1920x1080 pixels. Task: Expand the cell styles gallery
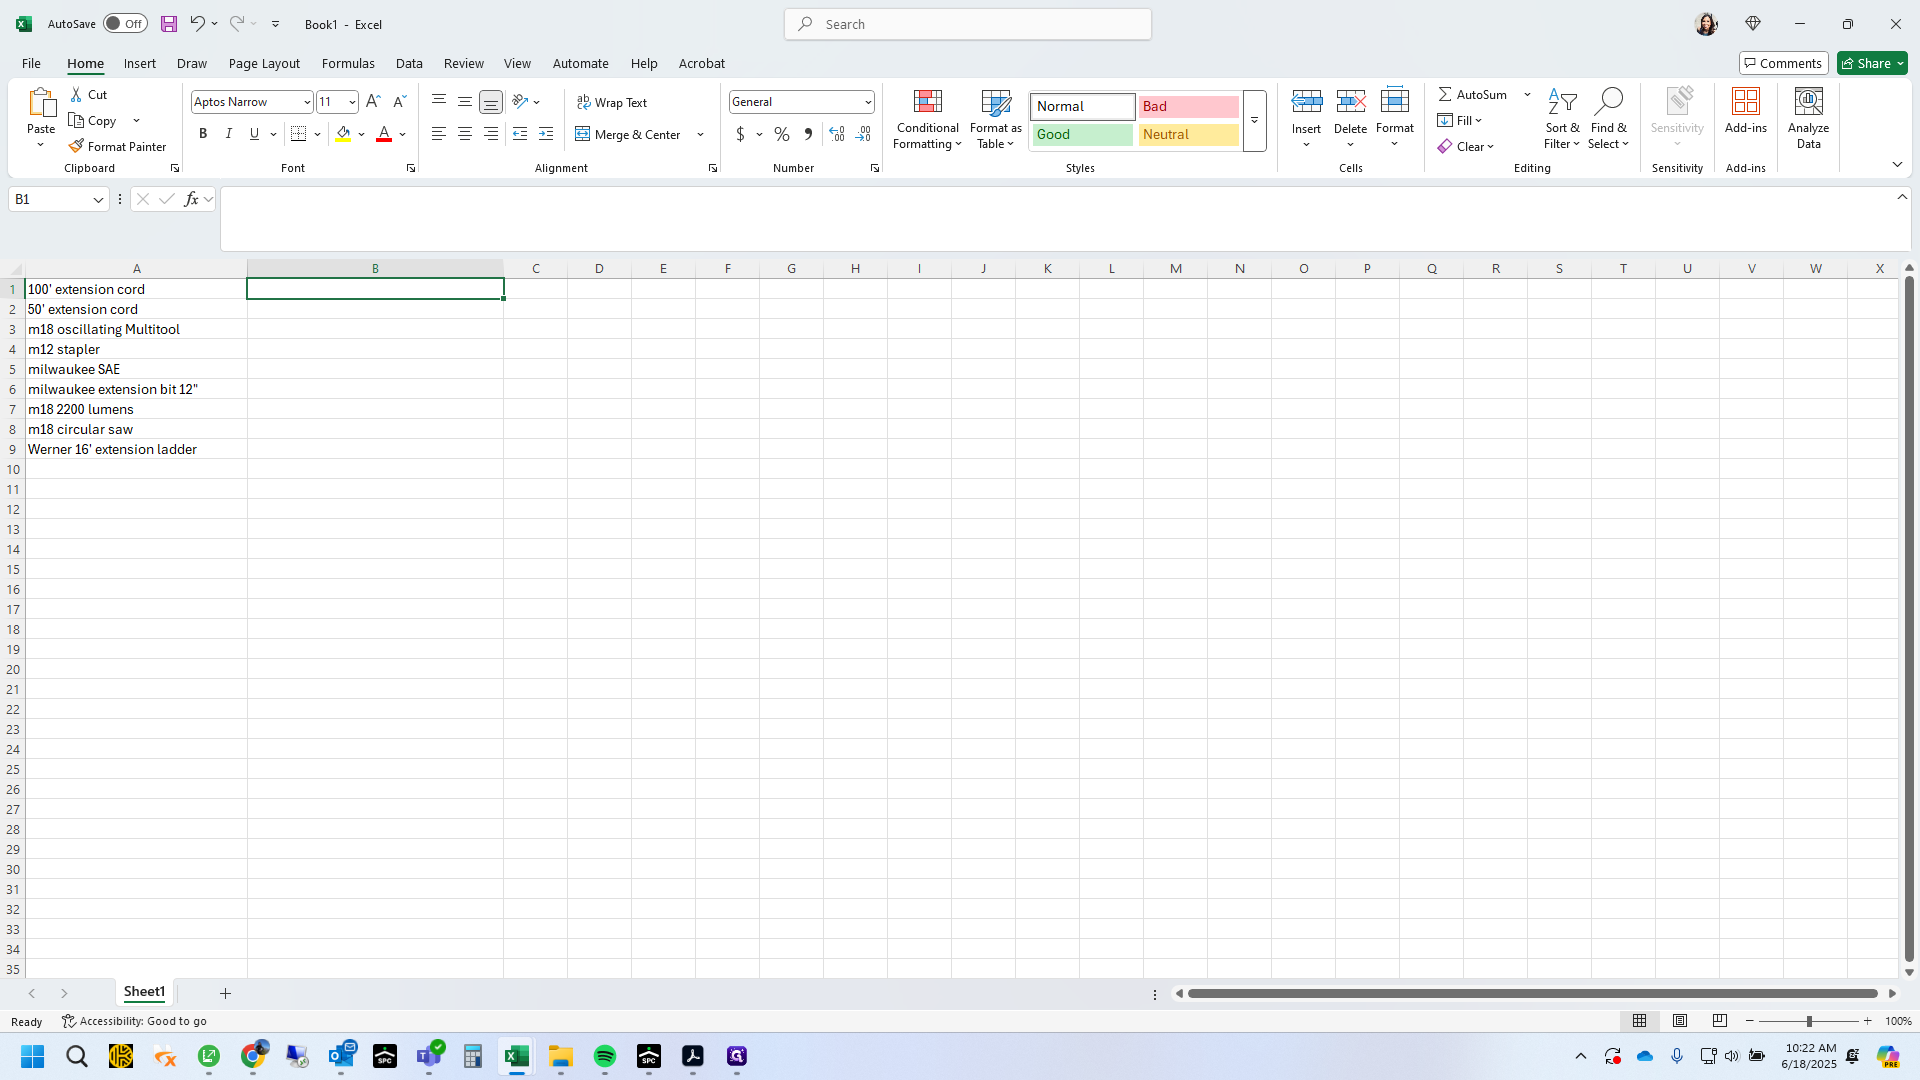click(1254, 120)
